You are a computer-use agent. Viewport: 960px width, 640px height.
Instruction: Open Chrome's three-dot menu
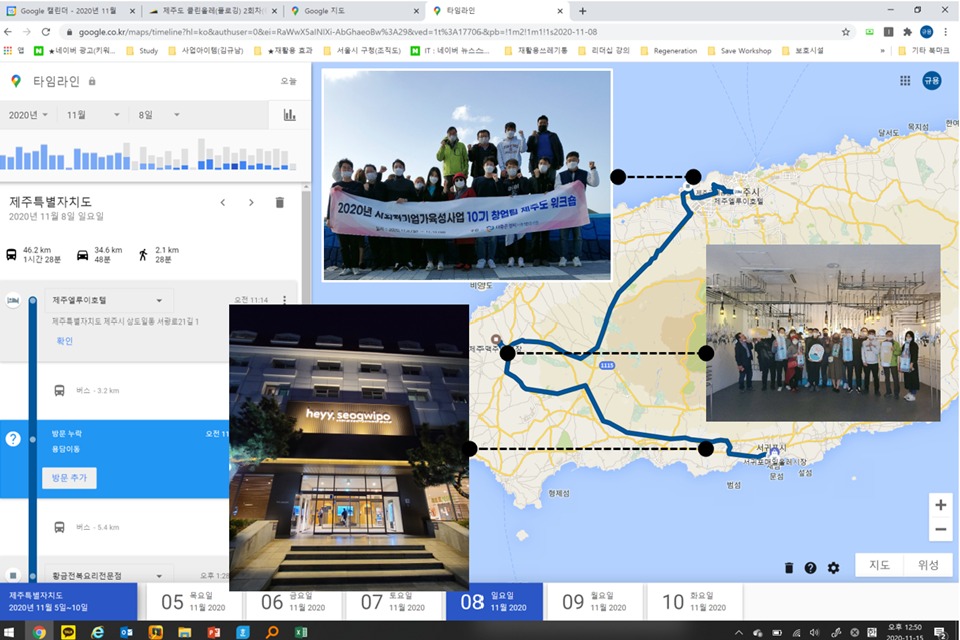[x=945, y=32]
